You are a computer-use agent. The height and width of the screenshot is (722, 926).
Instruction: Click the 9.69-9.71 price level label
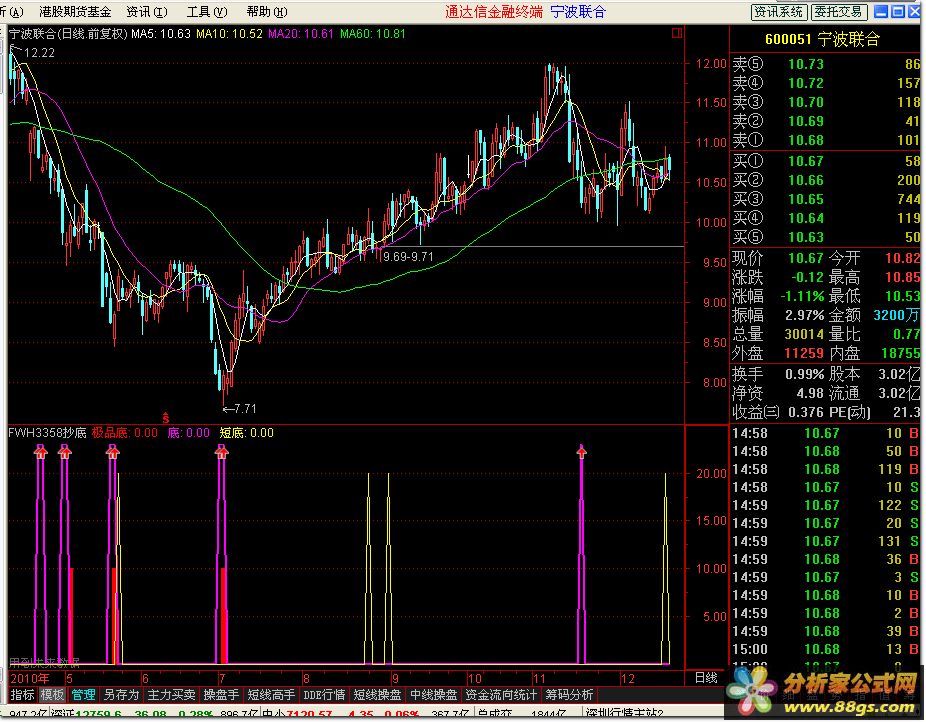(408, 257)
